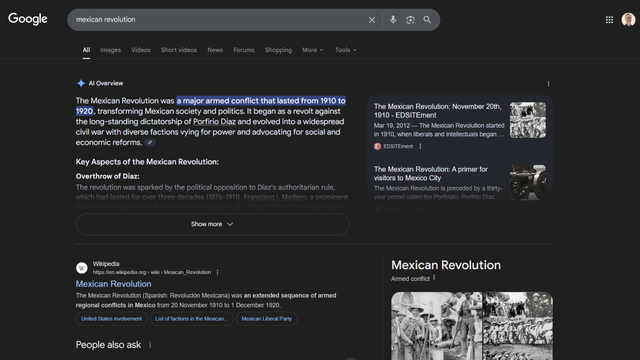Image resolution: width=640 pixels, height=360 pixels.
Task: Open three-dot menu beside EDSITEment source
Action: pos(420,146)
